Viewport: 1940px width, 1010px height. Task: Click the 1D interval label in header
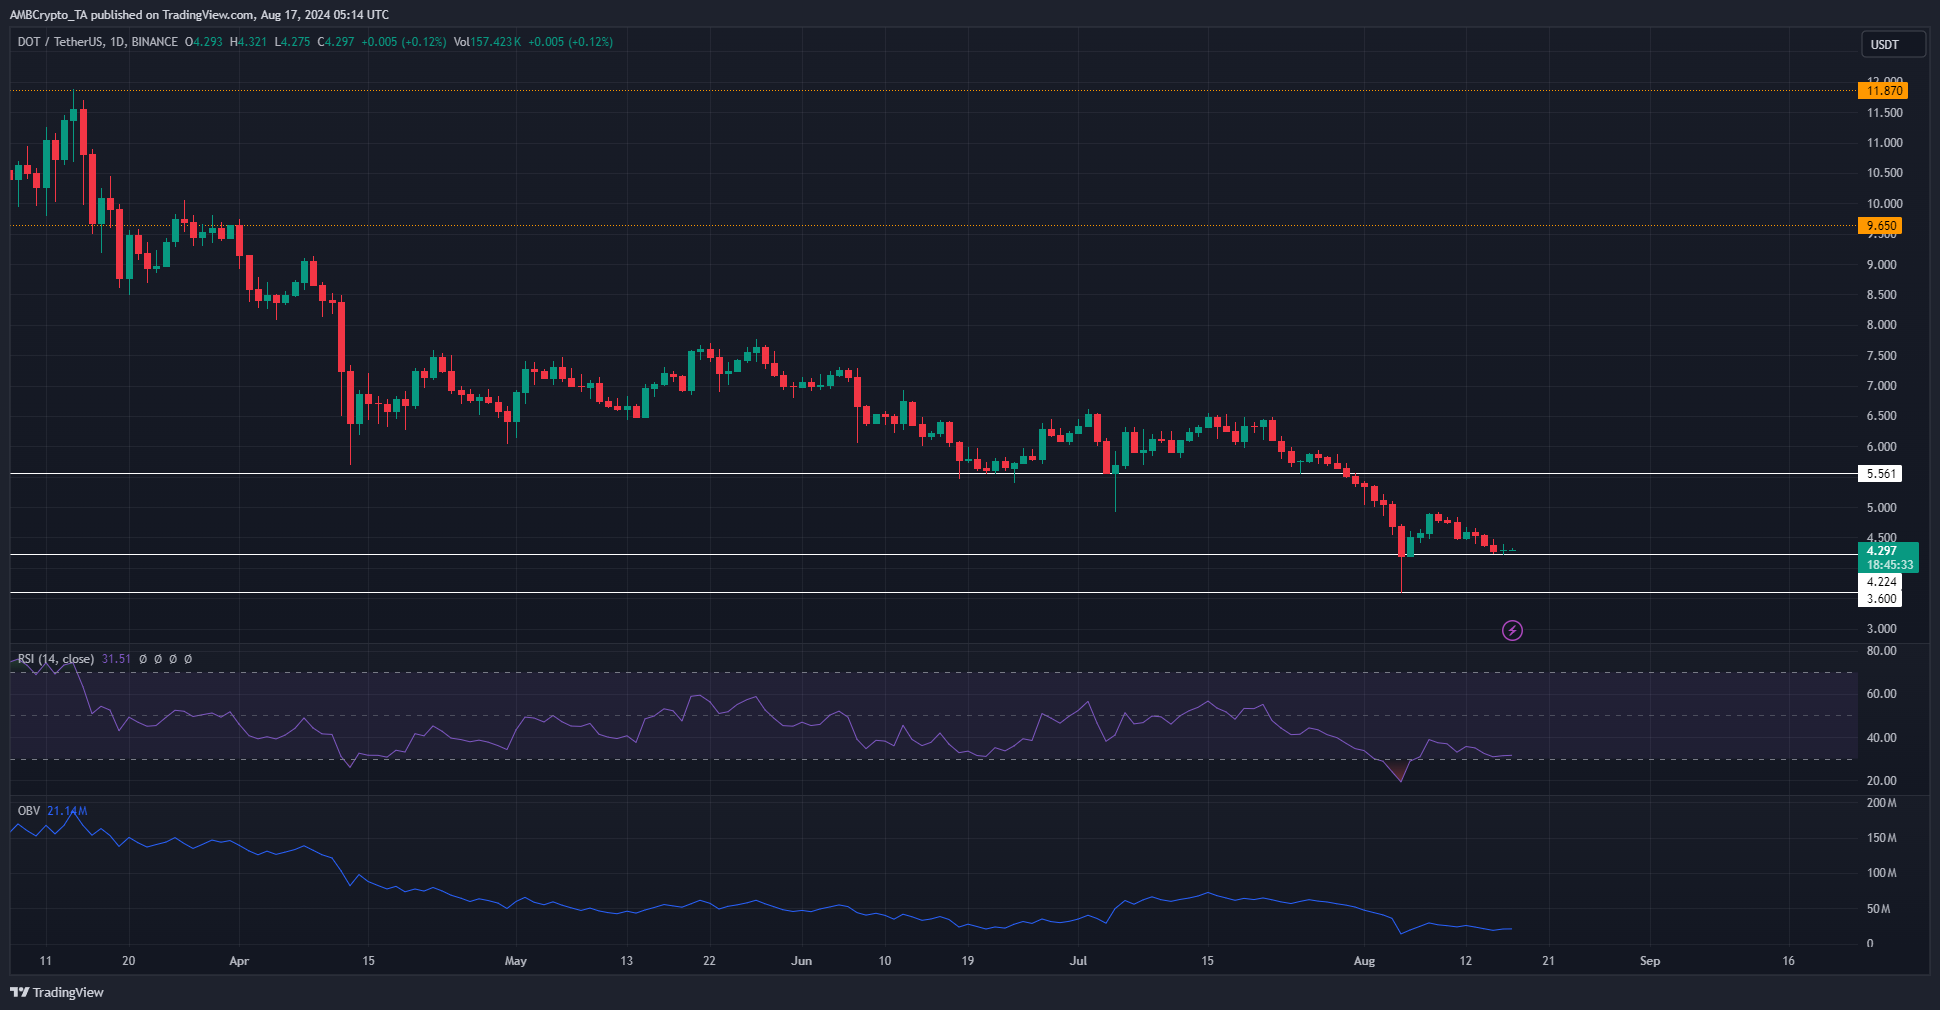117,42
